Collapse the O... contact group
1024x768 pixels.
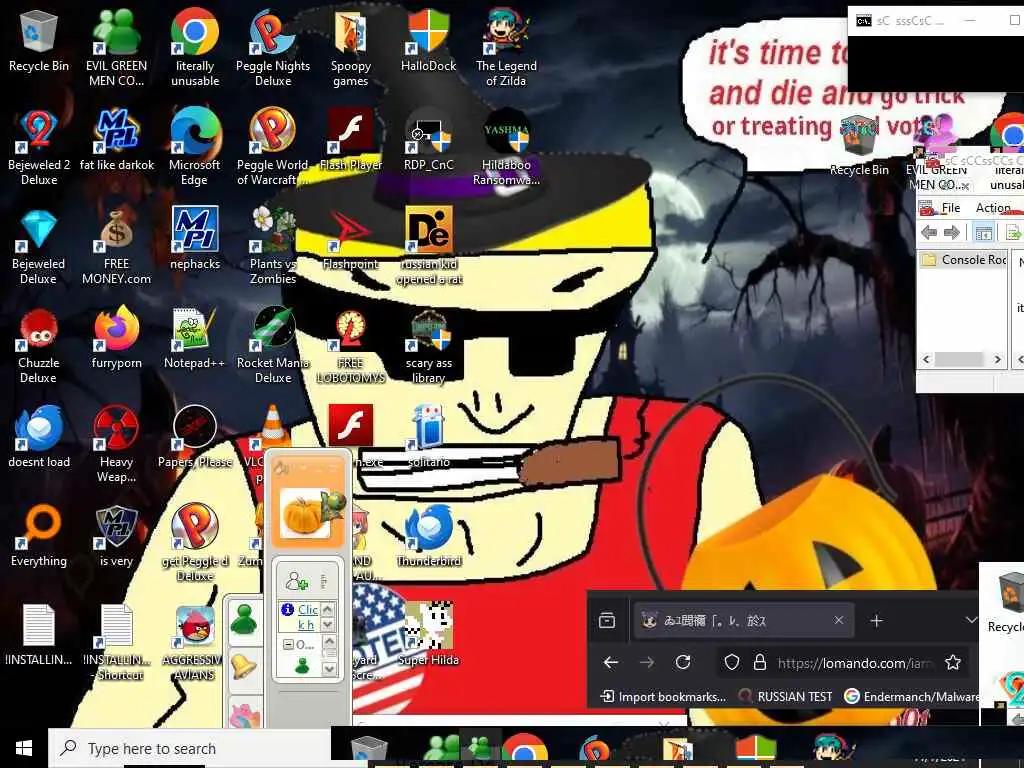(x=287, y=645)
